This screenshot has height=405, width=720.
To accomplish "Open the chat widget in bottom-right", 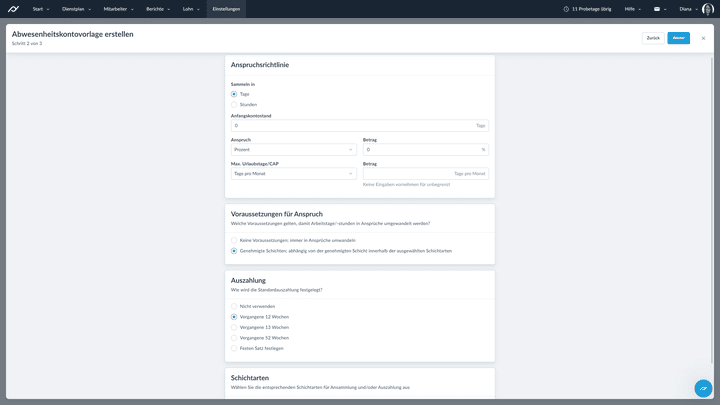I will [x=703, y=388].
